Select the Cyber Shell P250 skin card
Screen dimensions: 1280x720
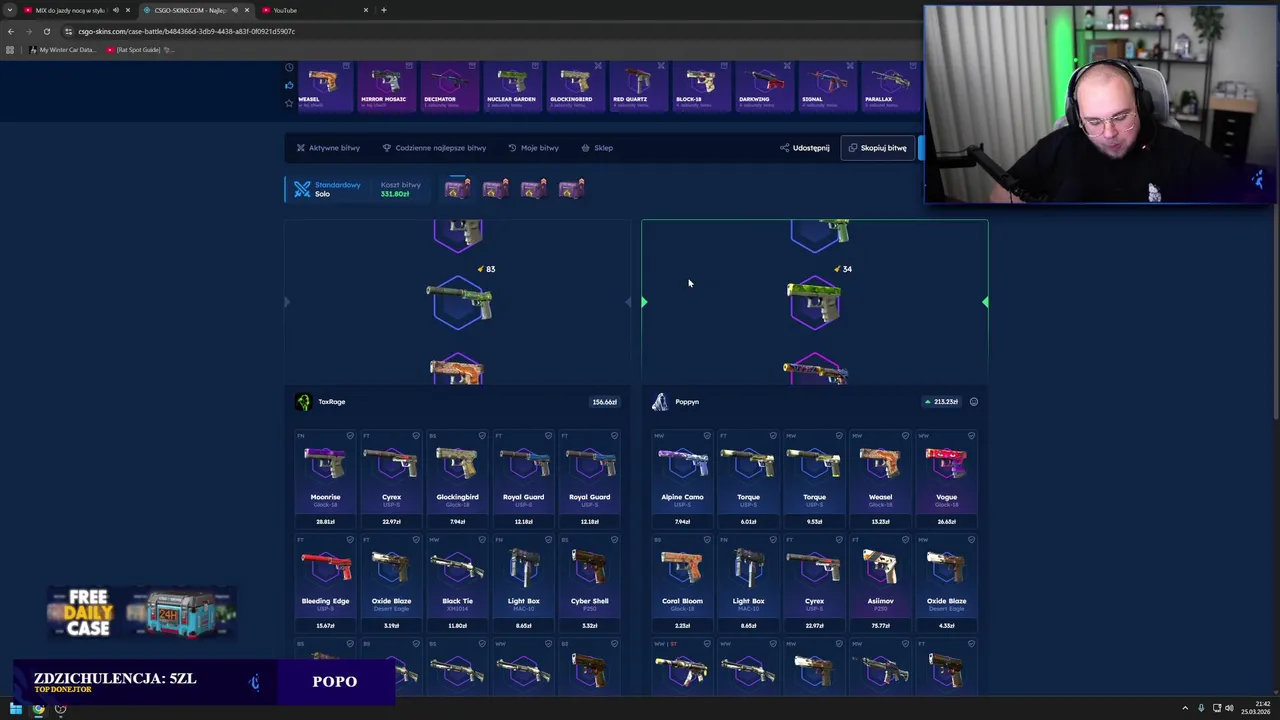[x=589, y=583]
